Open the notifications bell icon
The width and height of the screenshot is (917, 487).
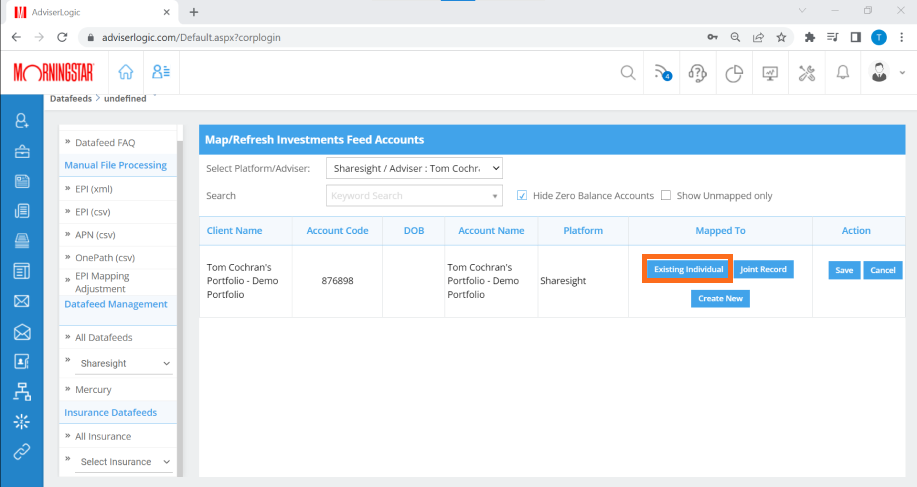click(x=843, y=72)
